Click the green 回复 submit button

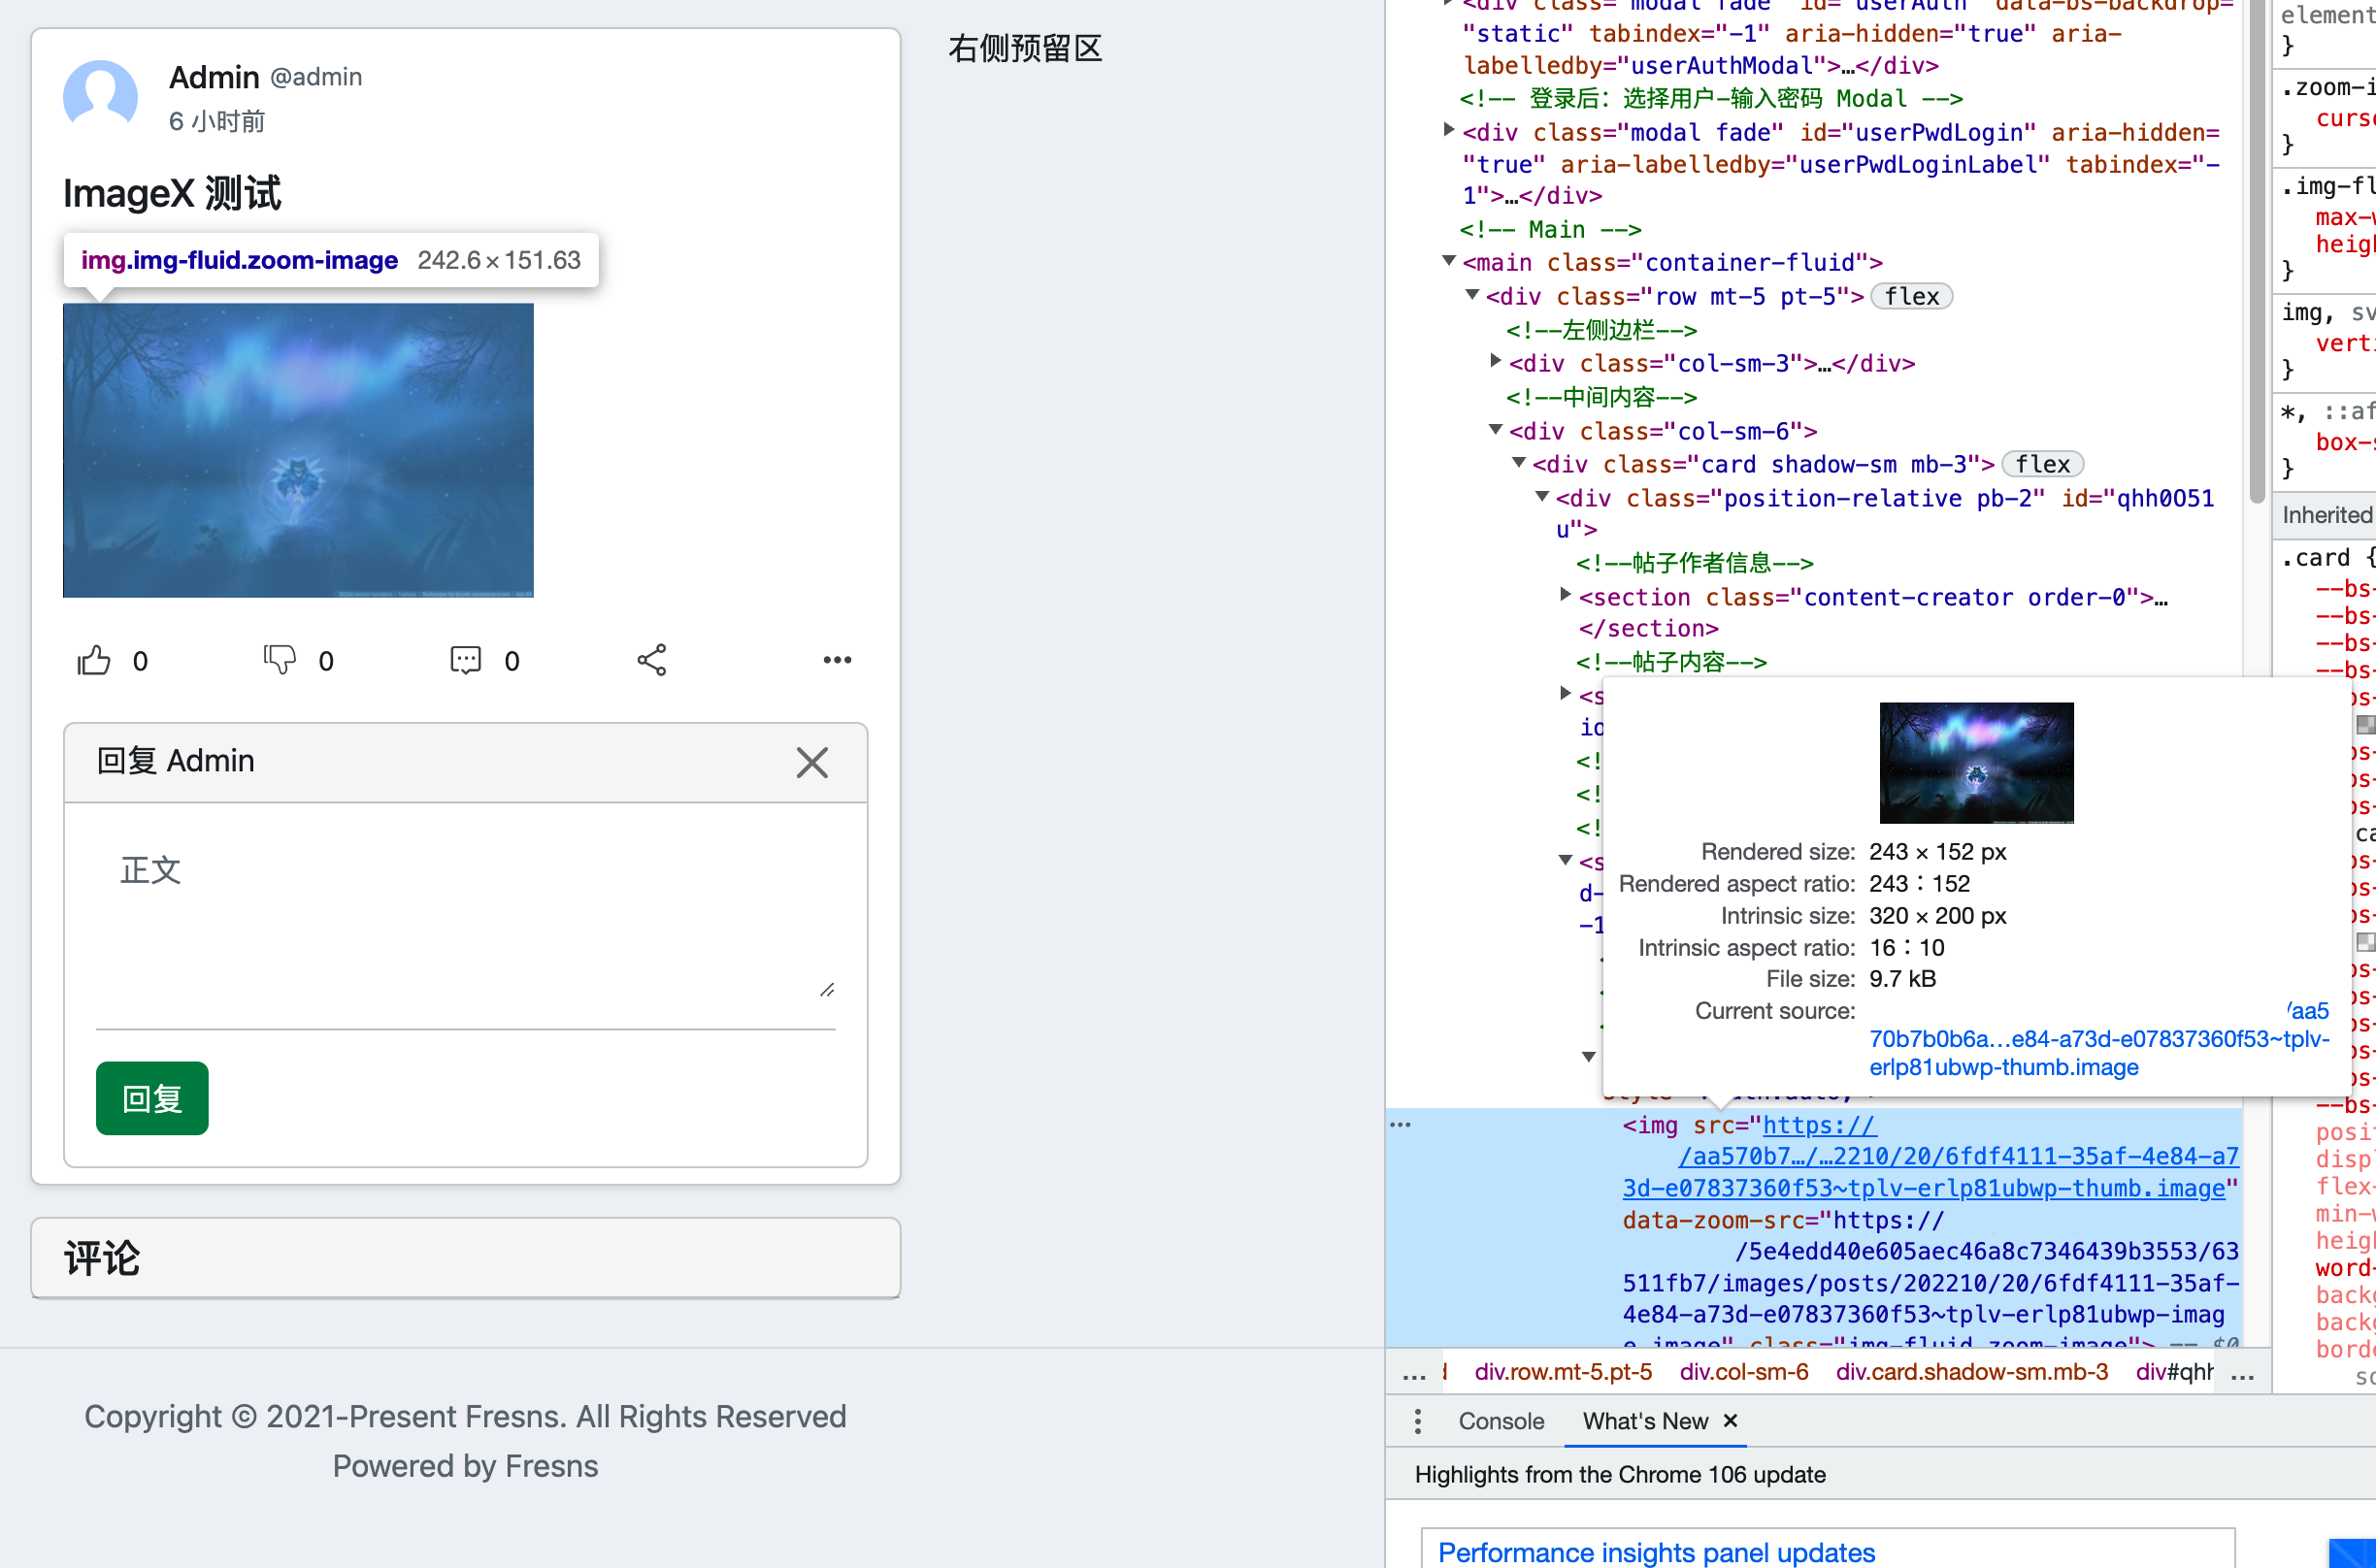coord(152,1098)
